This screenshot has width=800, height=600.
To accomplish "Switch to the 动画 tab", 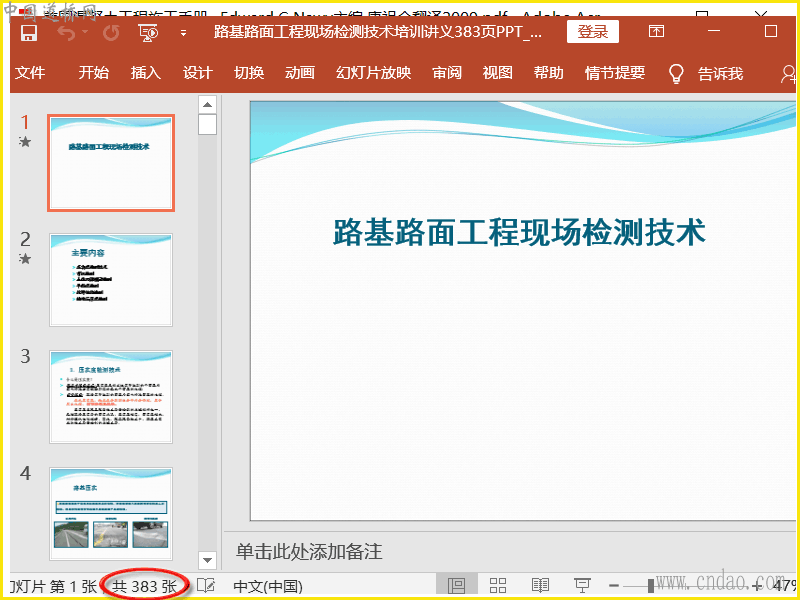I will pyautogui.click(x=300, y=73).
